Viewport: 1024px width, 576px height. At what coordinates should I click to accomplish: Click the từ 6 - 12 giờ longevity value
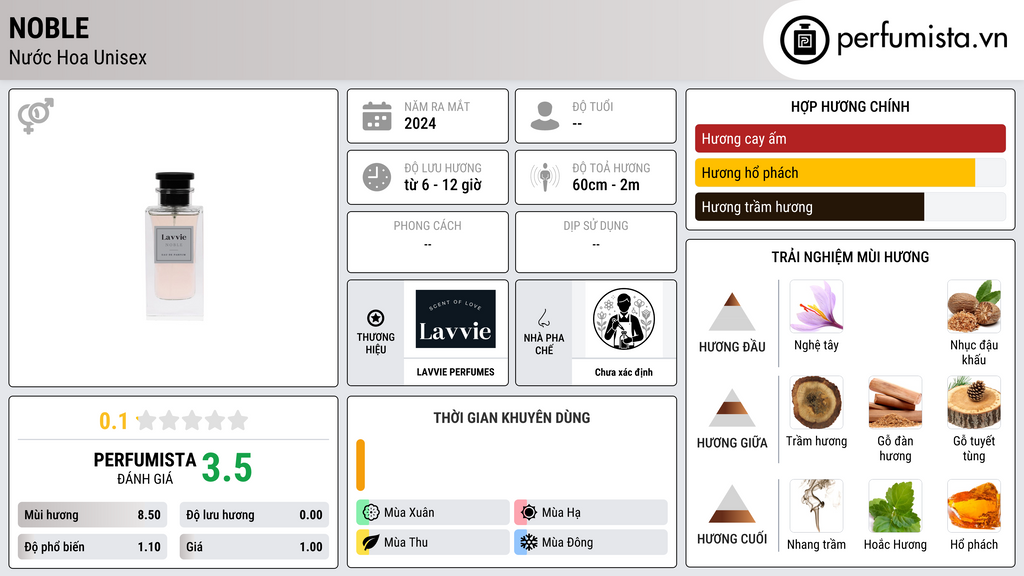pos(443,185)
